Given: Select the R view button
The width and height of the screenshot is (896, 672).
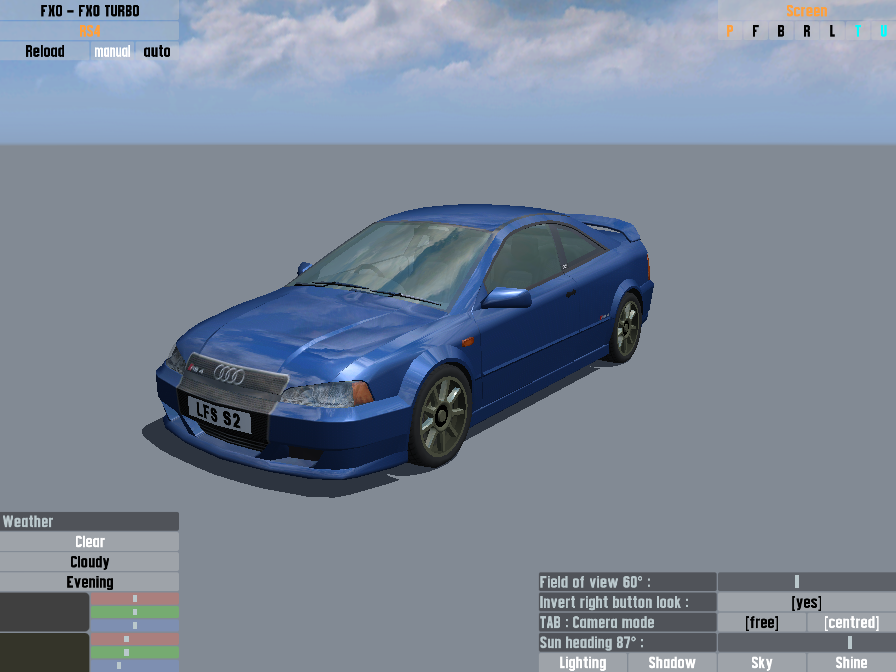Looking at the screenshot, I should [806, 31].
